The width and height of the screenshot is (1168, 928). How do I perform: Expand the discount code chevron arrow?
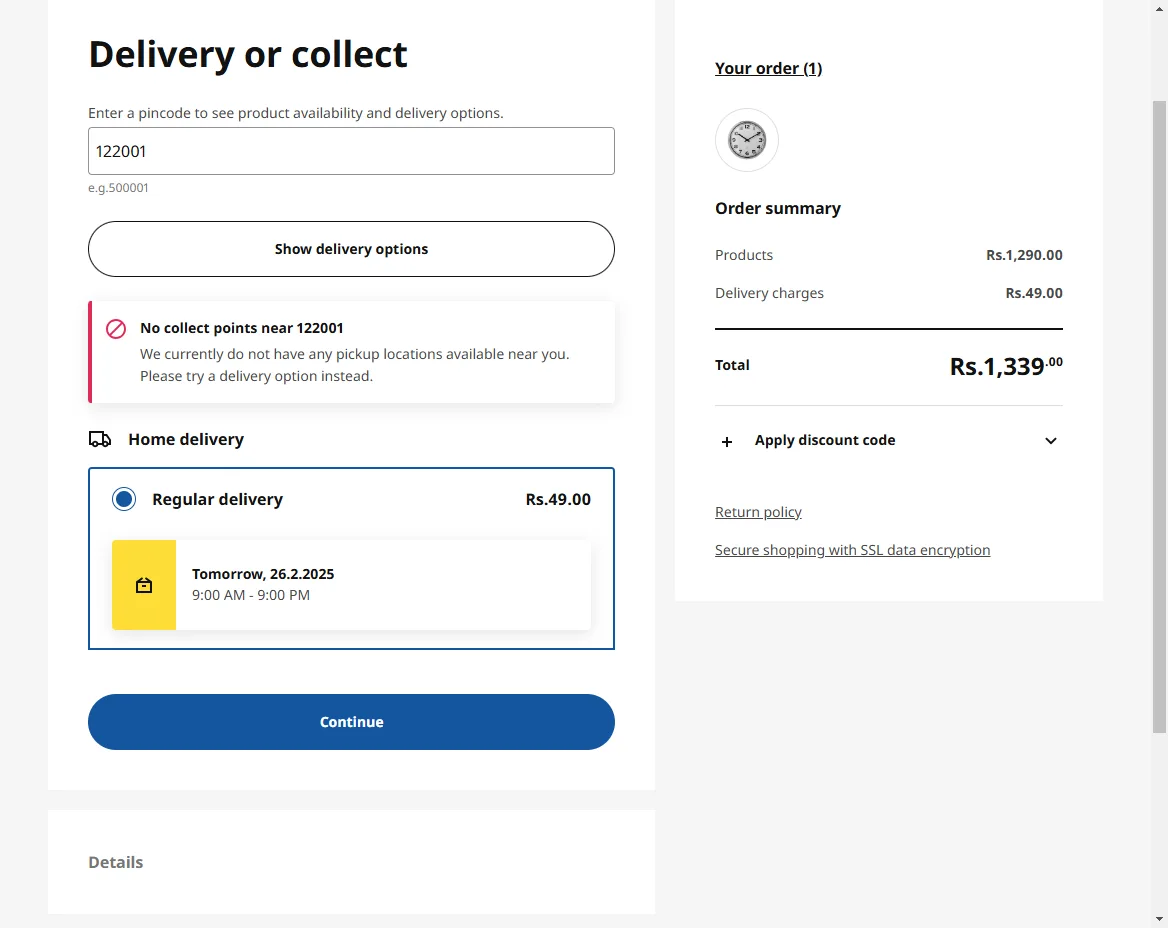pyautogui.click(x=1050, y=441)
